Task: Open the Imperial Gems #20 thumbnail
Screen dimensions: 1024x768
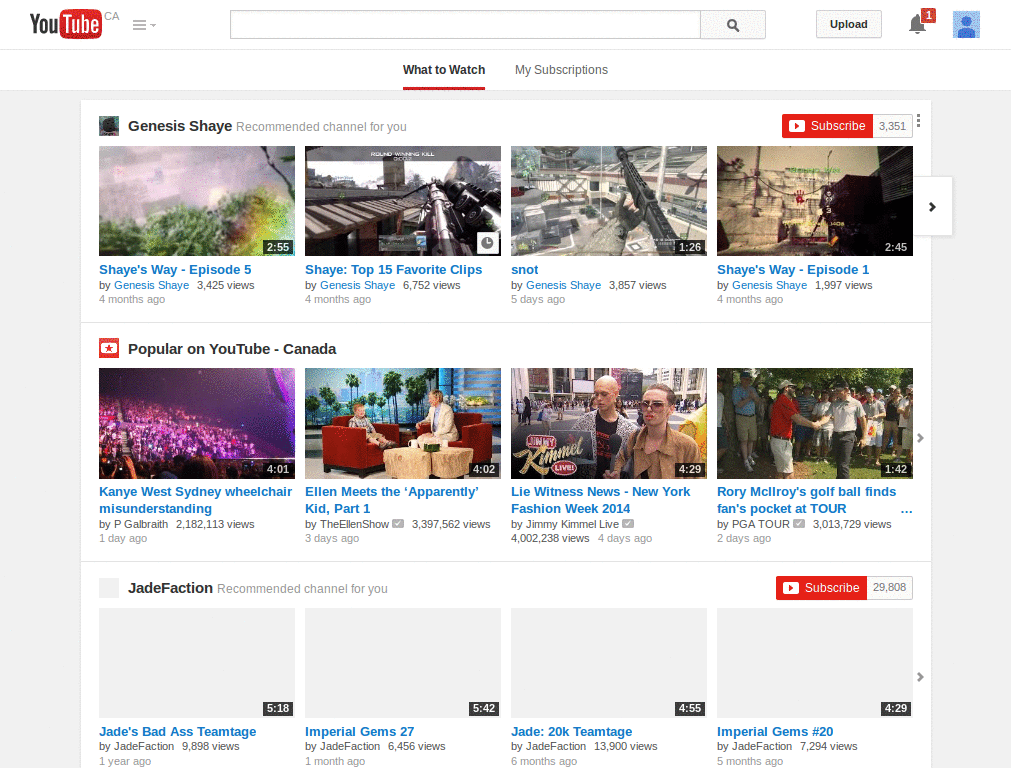Action: pyautogui.click(x=815, y=663)
